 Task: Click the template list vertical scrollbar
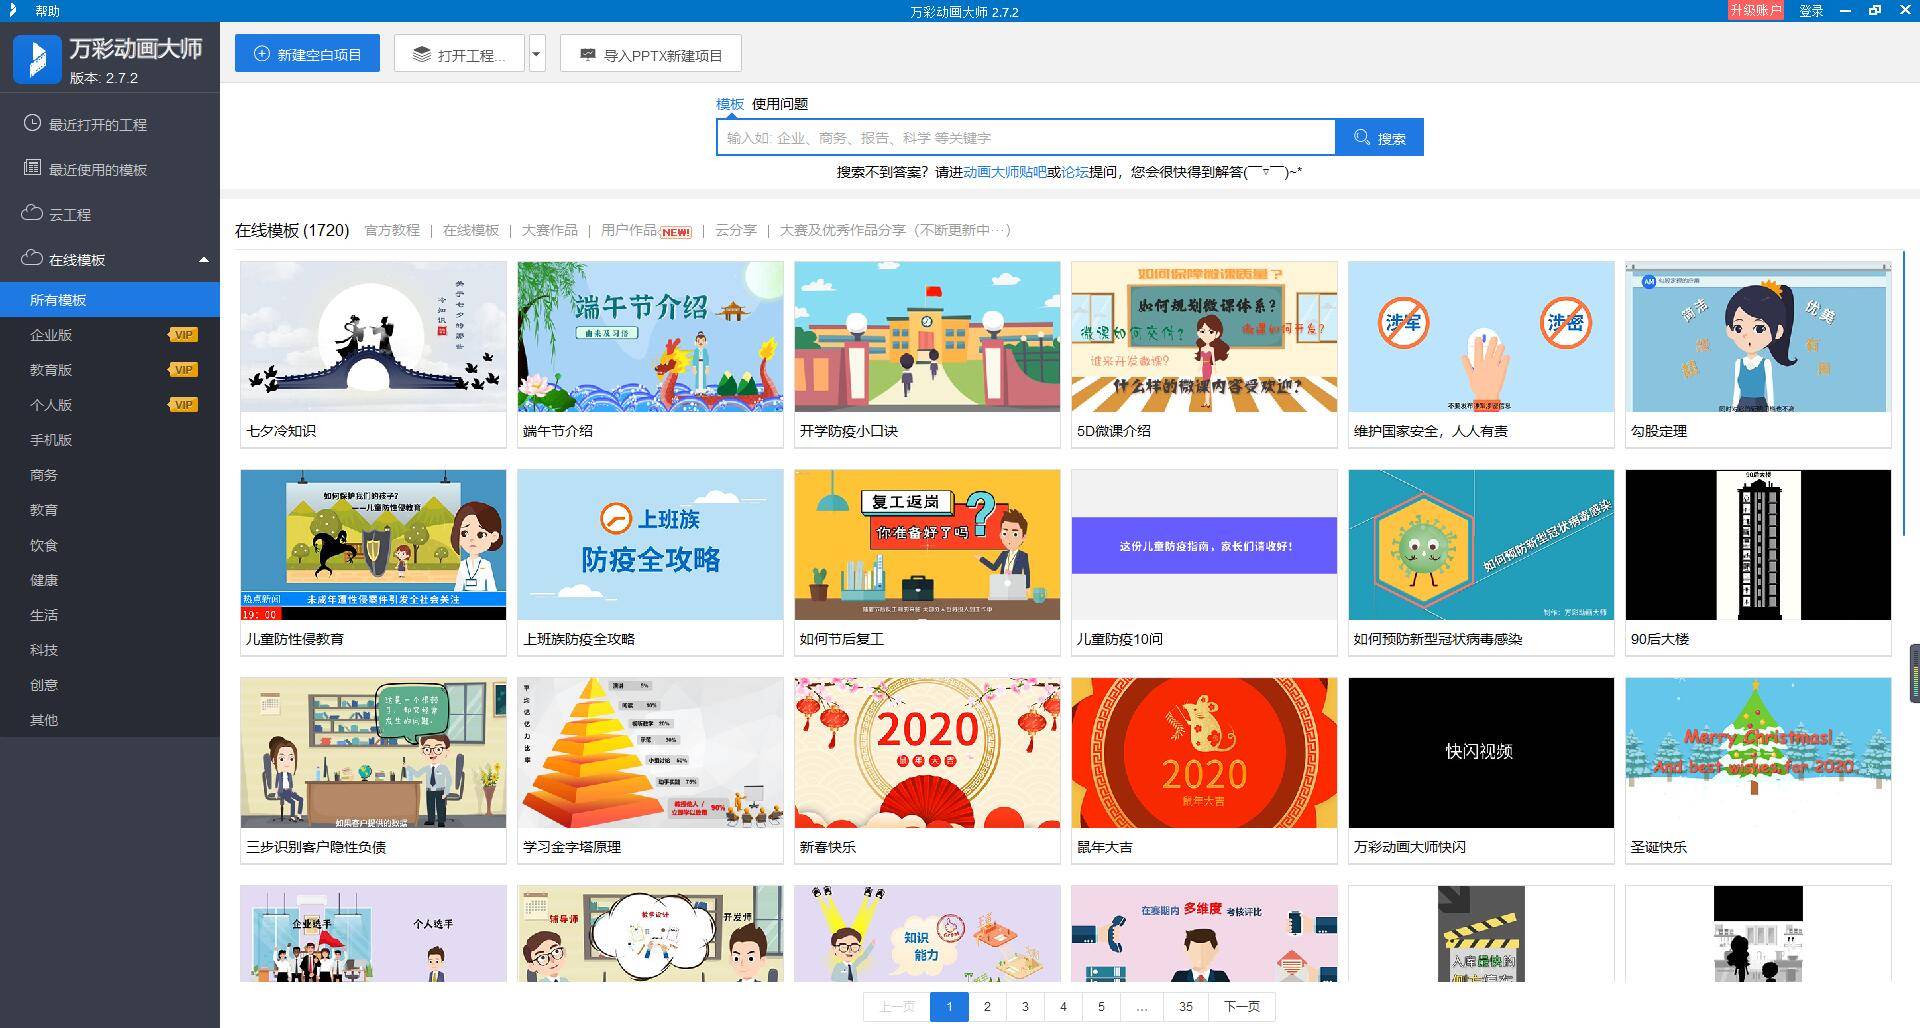[1904, 392]
